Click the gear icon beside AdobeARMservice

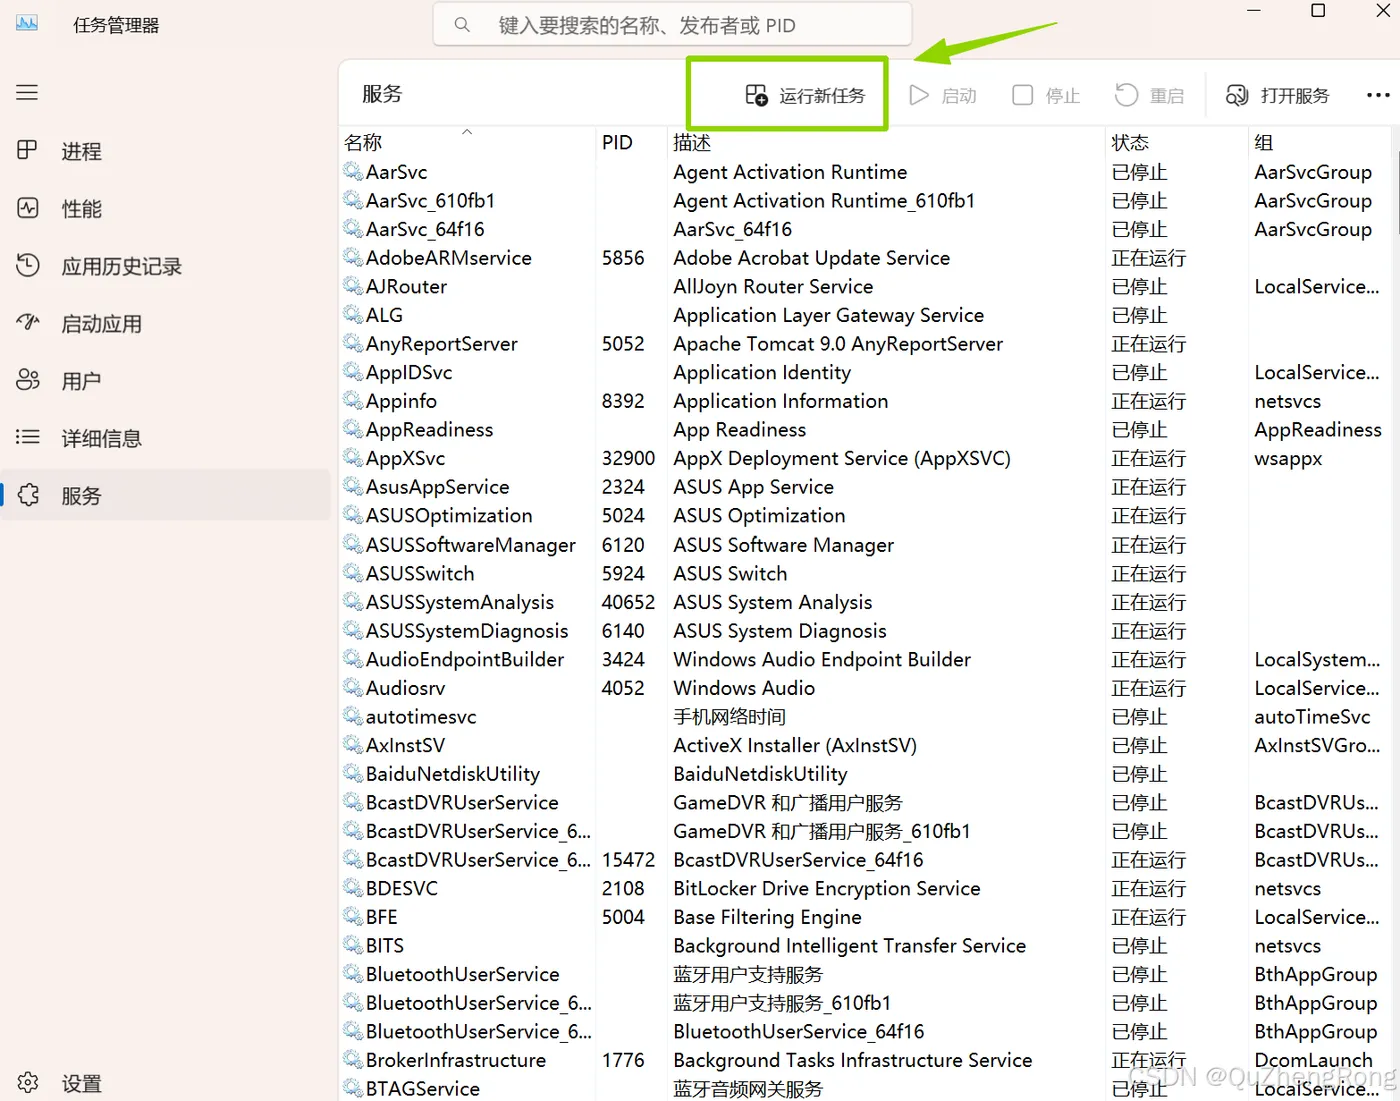point(353,258)
